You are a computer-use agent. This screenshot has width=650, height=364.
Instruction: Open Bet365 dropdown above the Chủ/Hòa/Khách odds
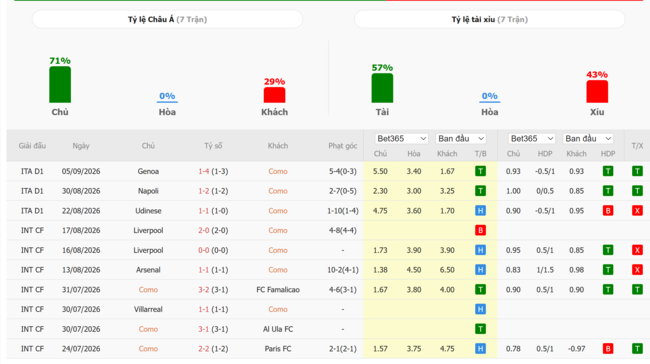(x=401, y=138)
